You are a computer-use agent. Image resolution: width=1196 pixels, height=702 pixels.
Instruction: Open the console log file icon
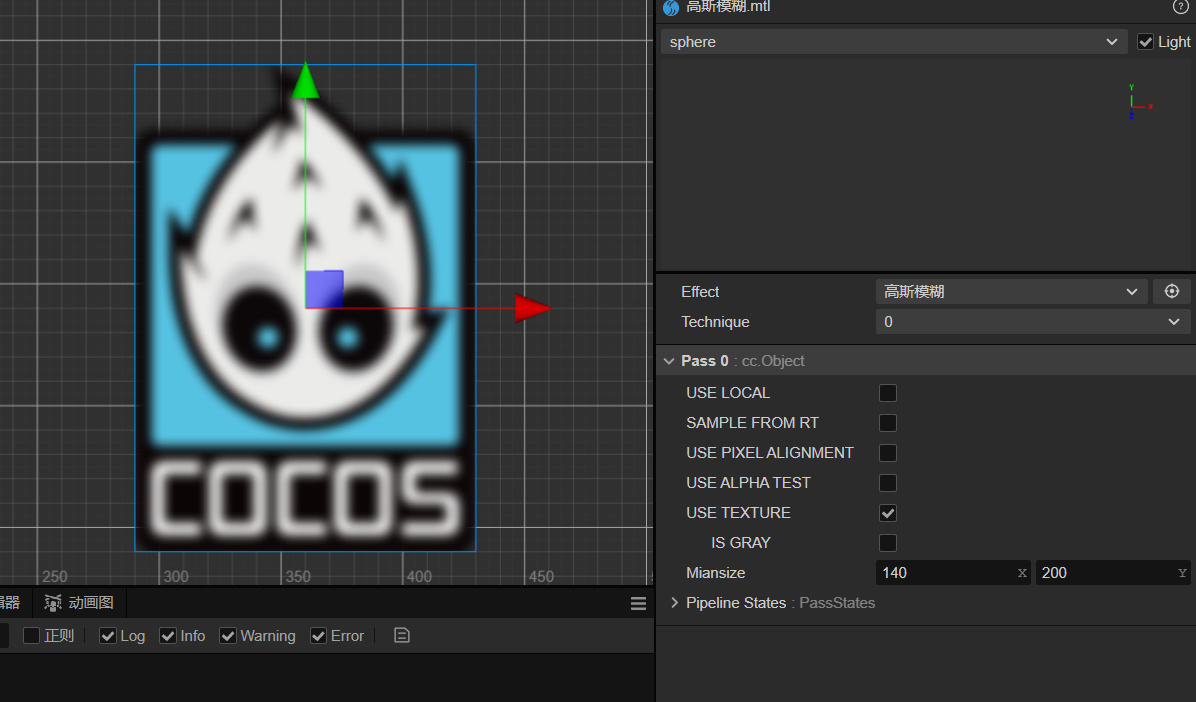point(402,636)
